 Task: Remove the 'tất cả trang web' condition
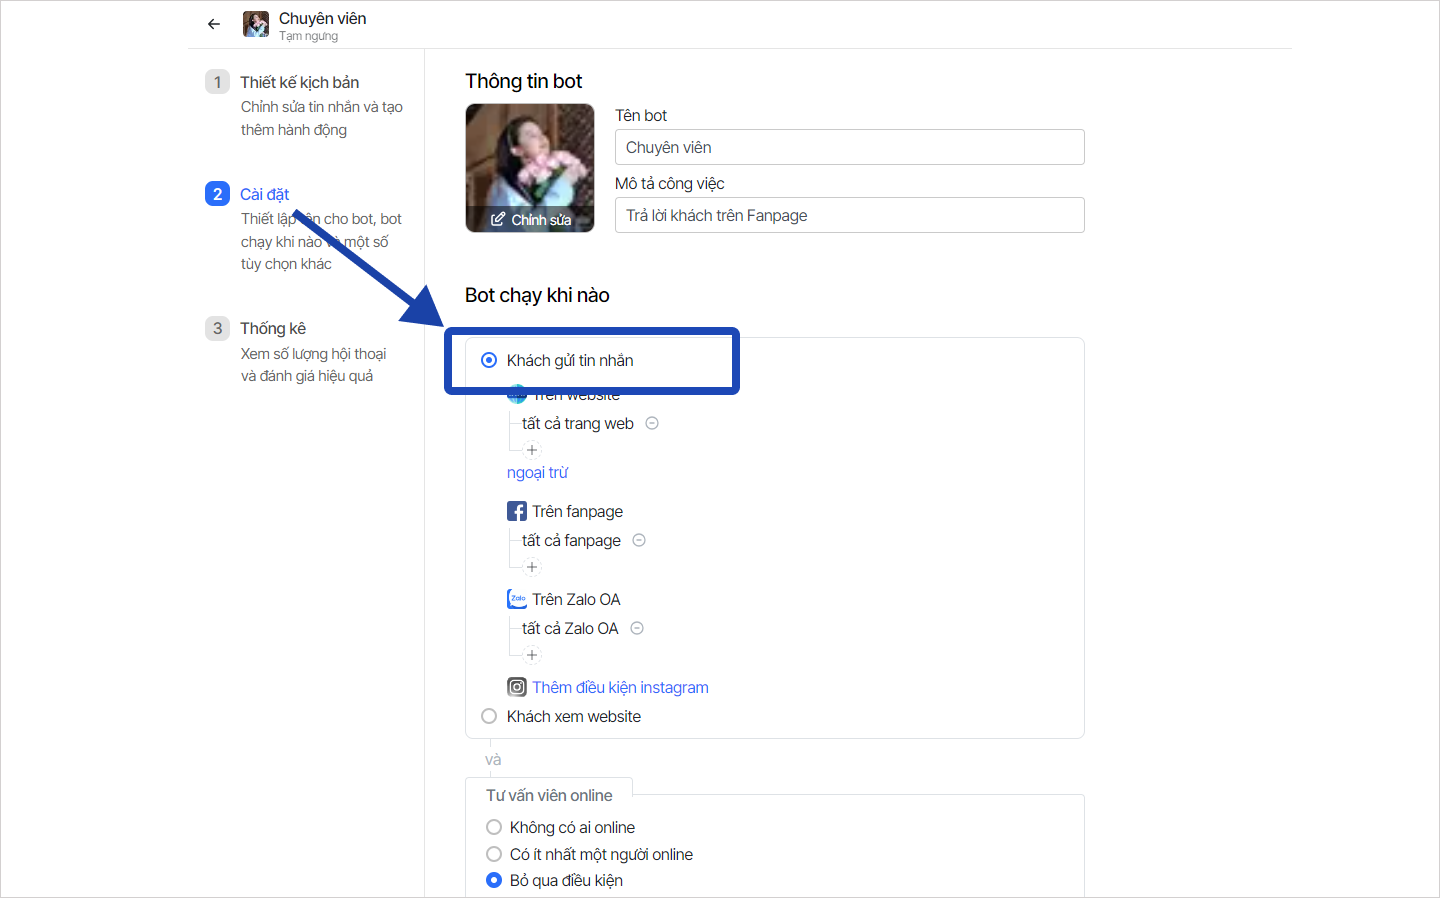pyautogui.click(x=652, y=423)
